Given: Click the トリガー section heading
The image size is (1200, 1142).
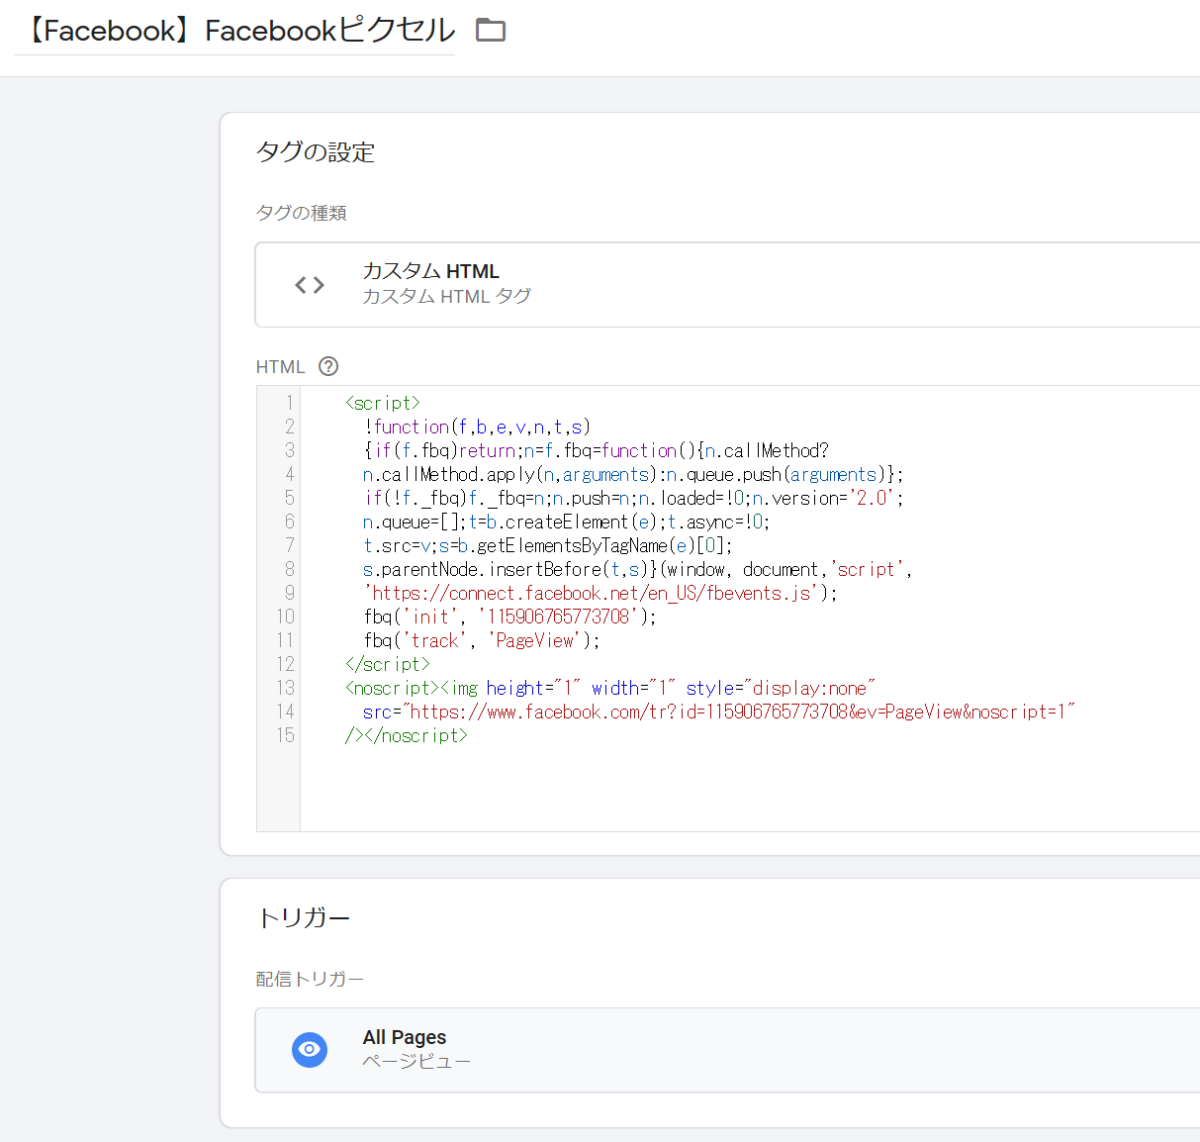Looking at the screenshot, I should (x=303, y=918).
